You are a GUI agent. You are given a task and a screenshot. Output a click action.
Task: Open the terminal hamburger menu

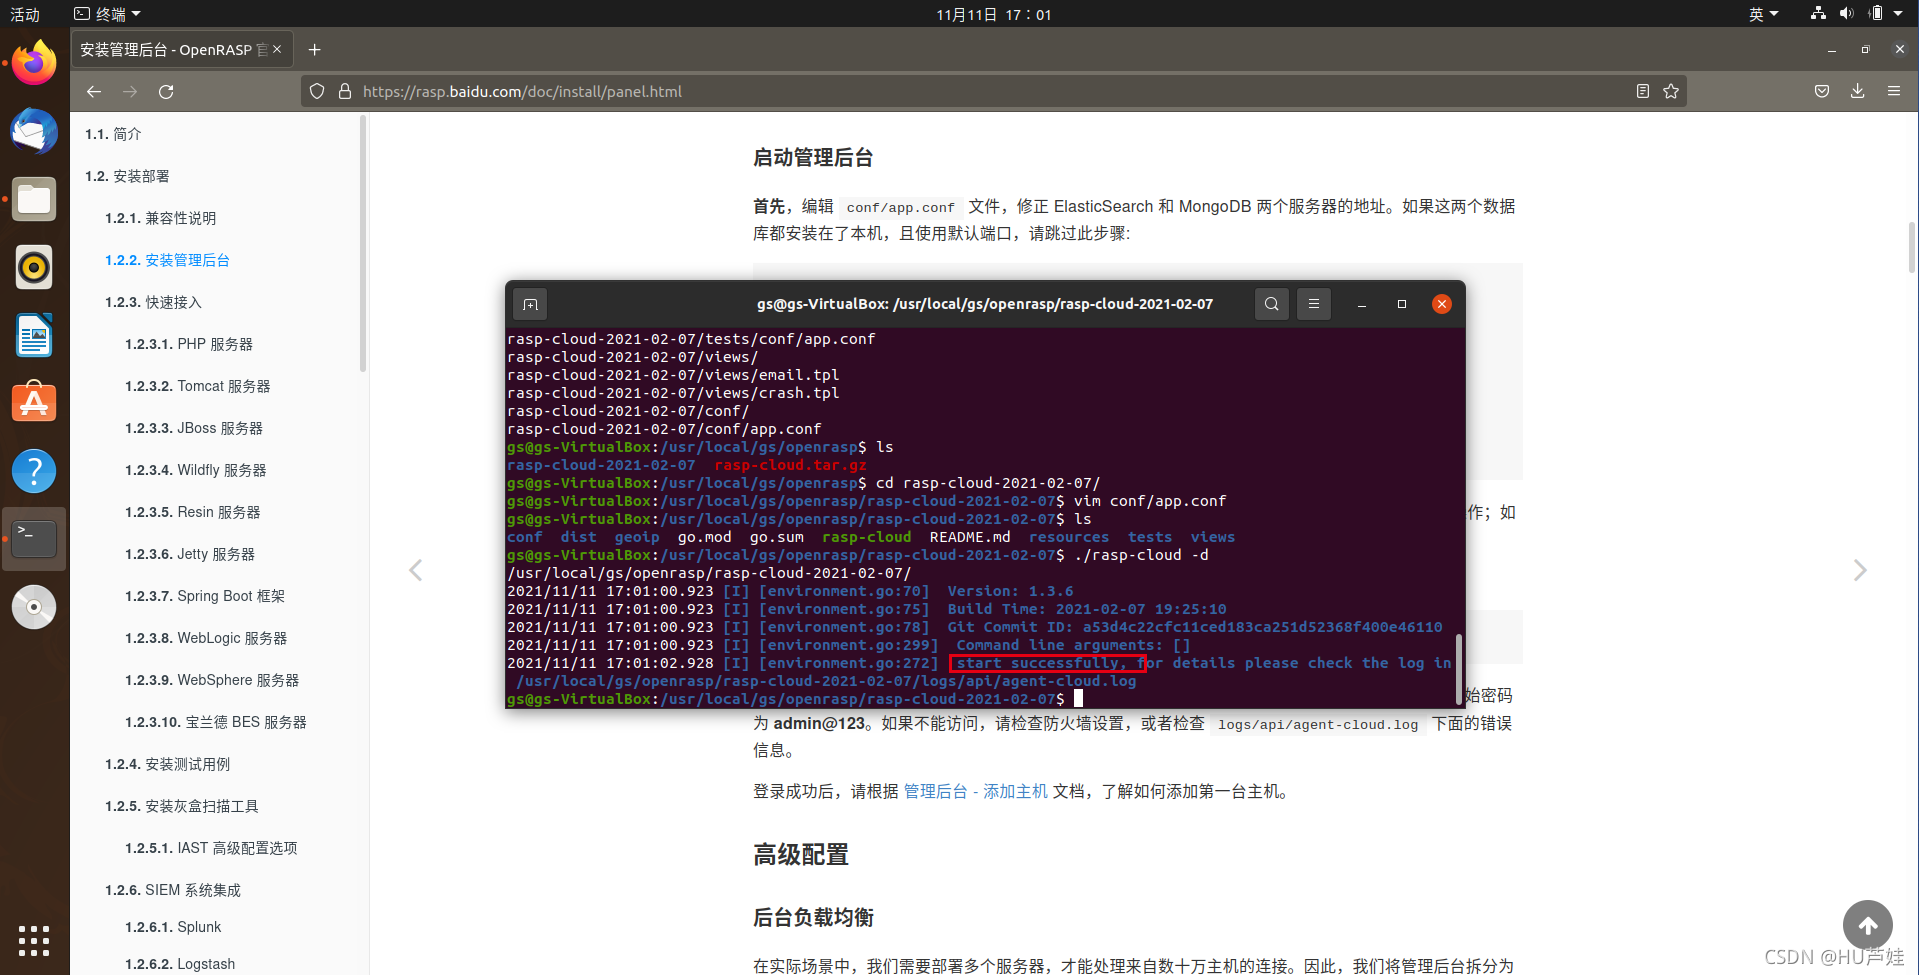pos(1313,303)
